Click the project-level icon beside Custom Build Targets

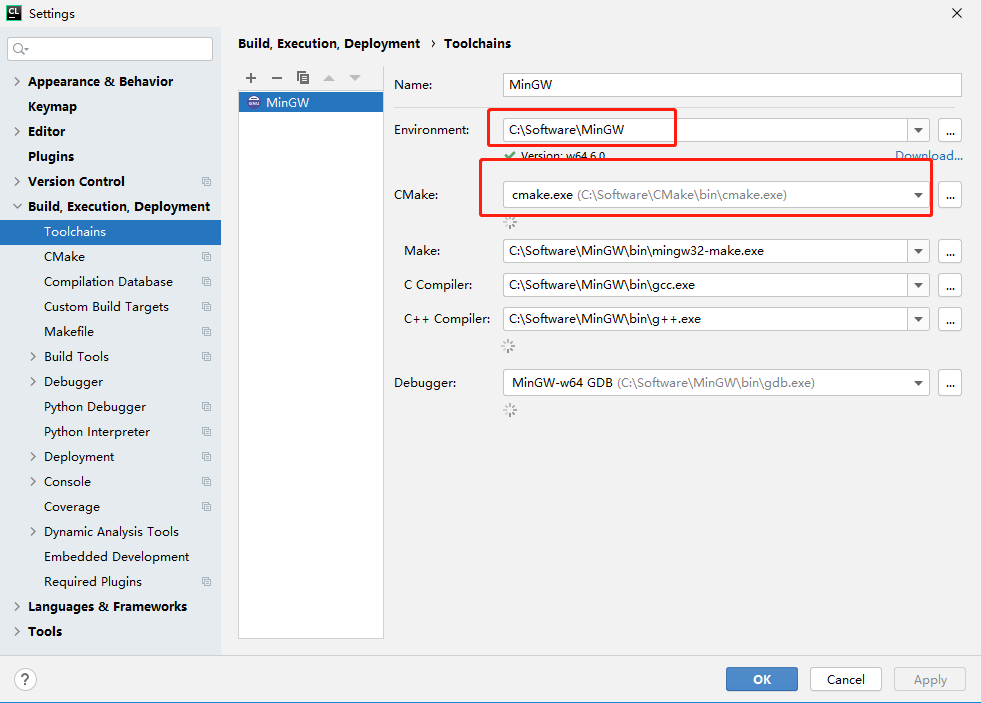(206, 306)
